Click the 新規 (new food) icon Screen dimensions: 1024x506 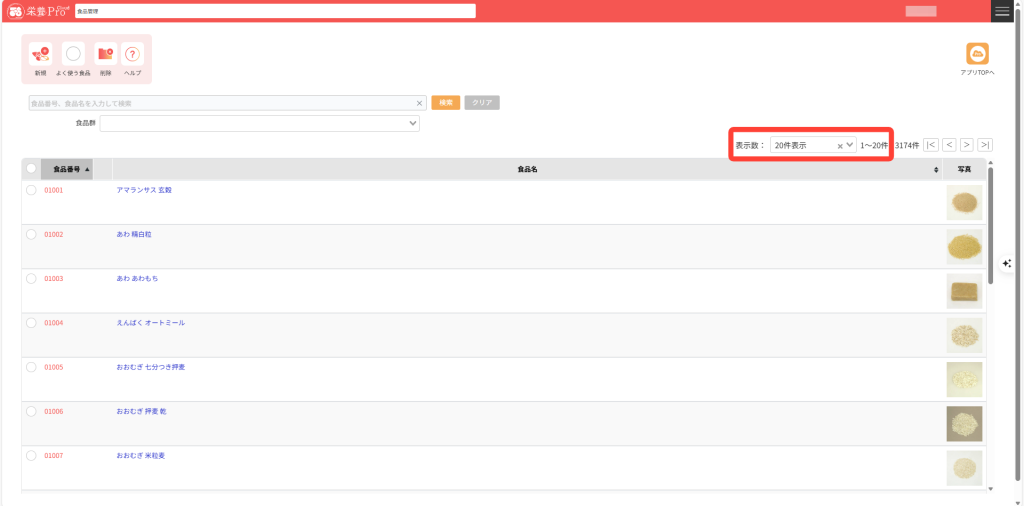pos(40,54)
